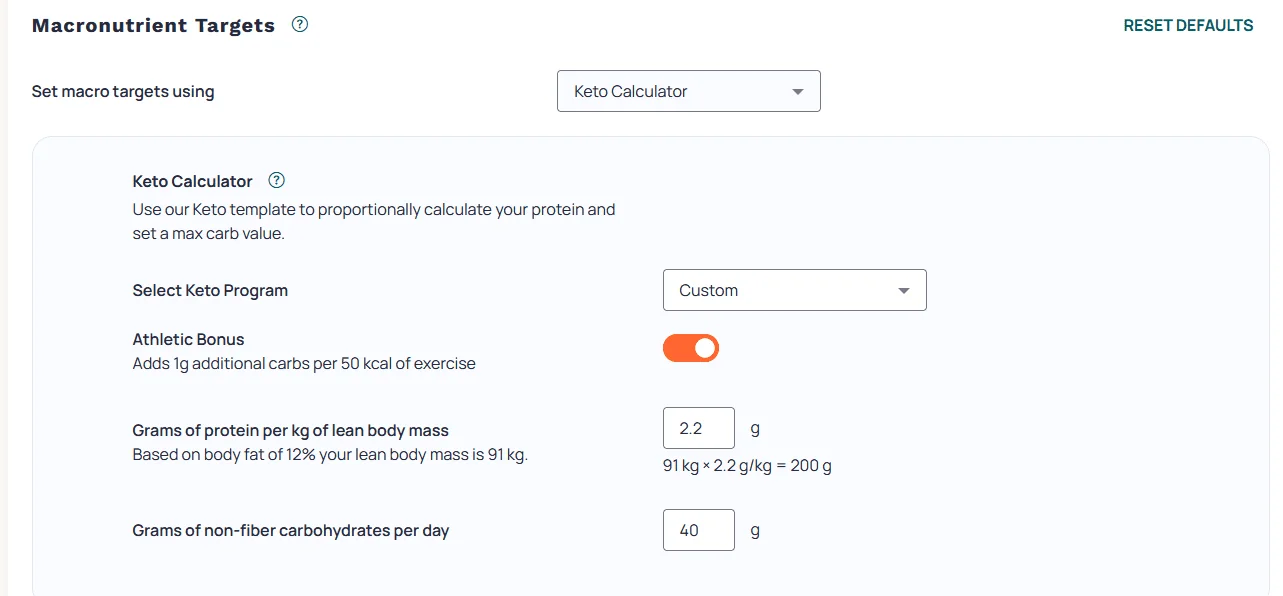Click the Adds 1g additional carbs description
Image resolution: width=1283 pixels, height=596 pixels.
pyautogui.click(x=304, y=363)
